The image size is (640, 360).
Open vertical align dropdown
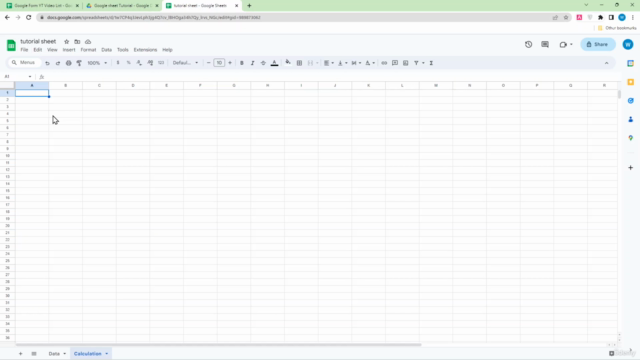342,63
